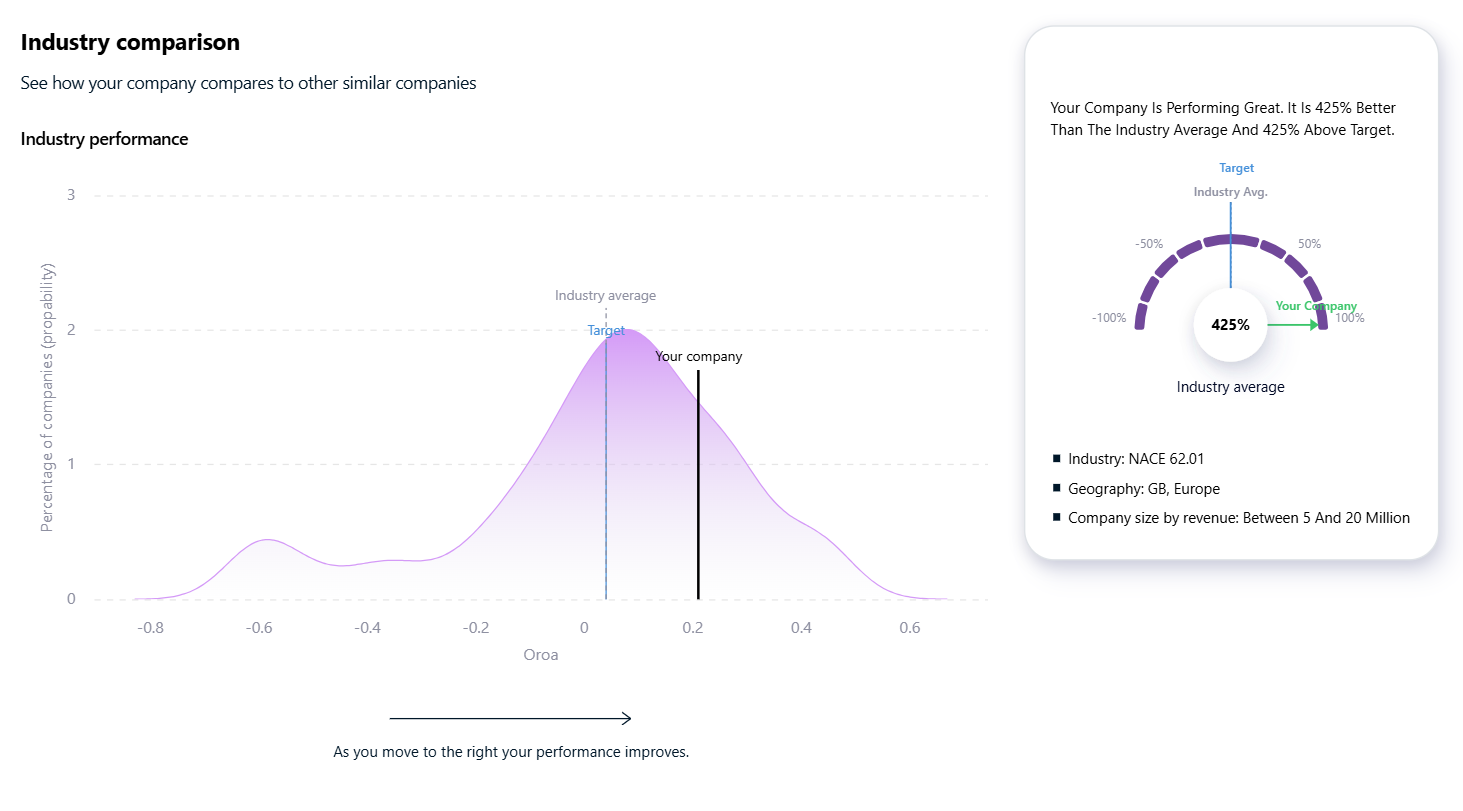Click the Industry Avg. label above the gauge
The image size is (1463, 811).
[x=1230, y=192]
